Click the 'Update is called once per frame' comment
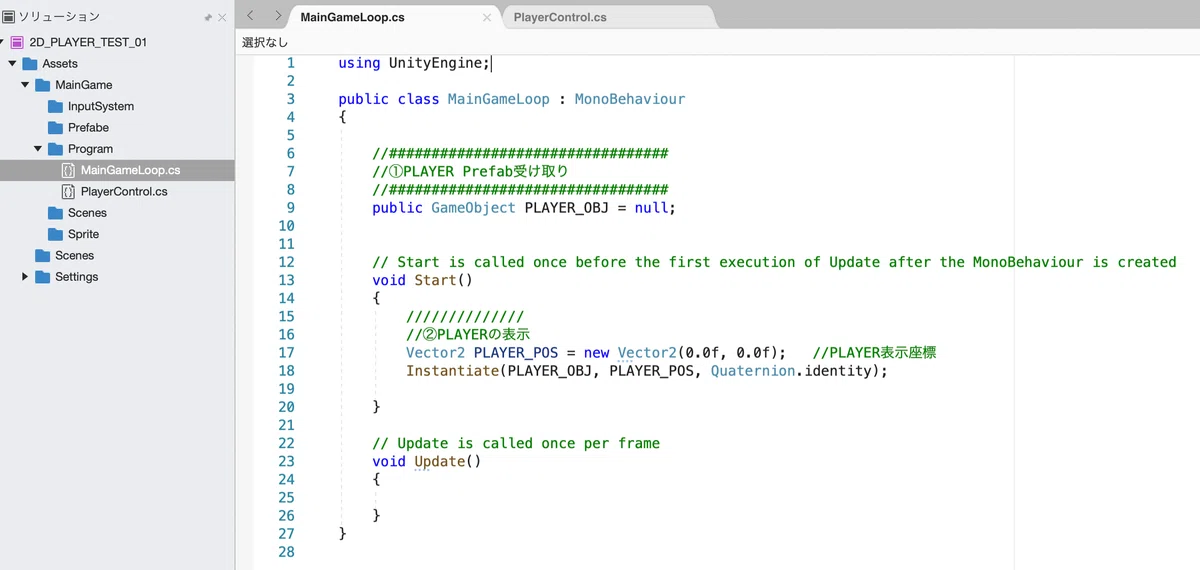This screenshot has width=1200, height=570. tap(516, 443)
